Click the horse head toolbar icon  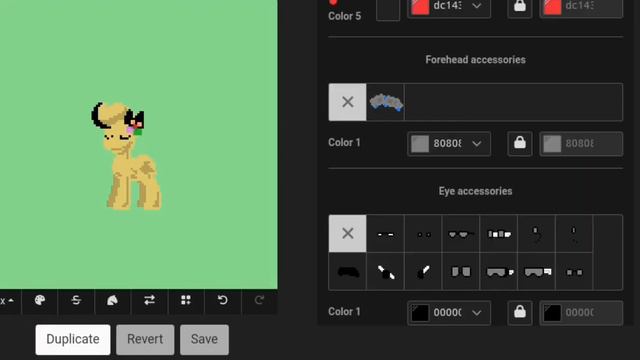[112, 301]
